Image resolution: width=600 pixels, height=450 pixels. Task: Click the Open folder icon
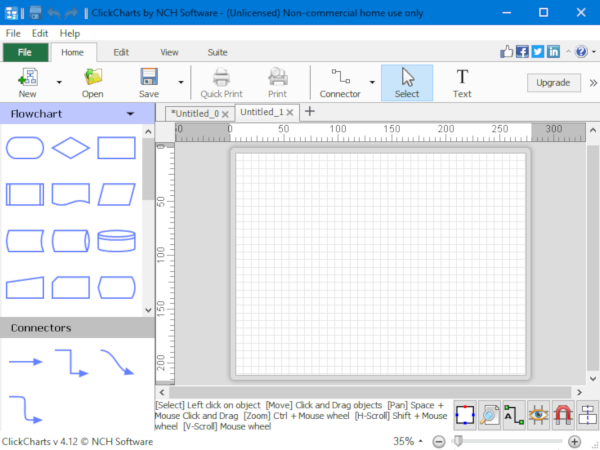click(92, 83)
